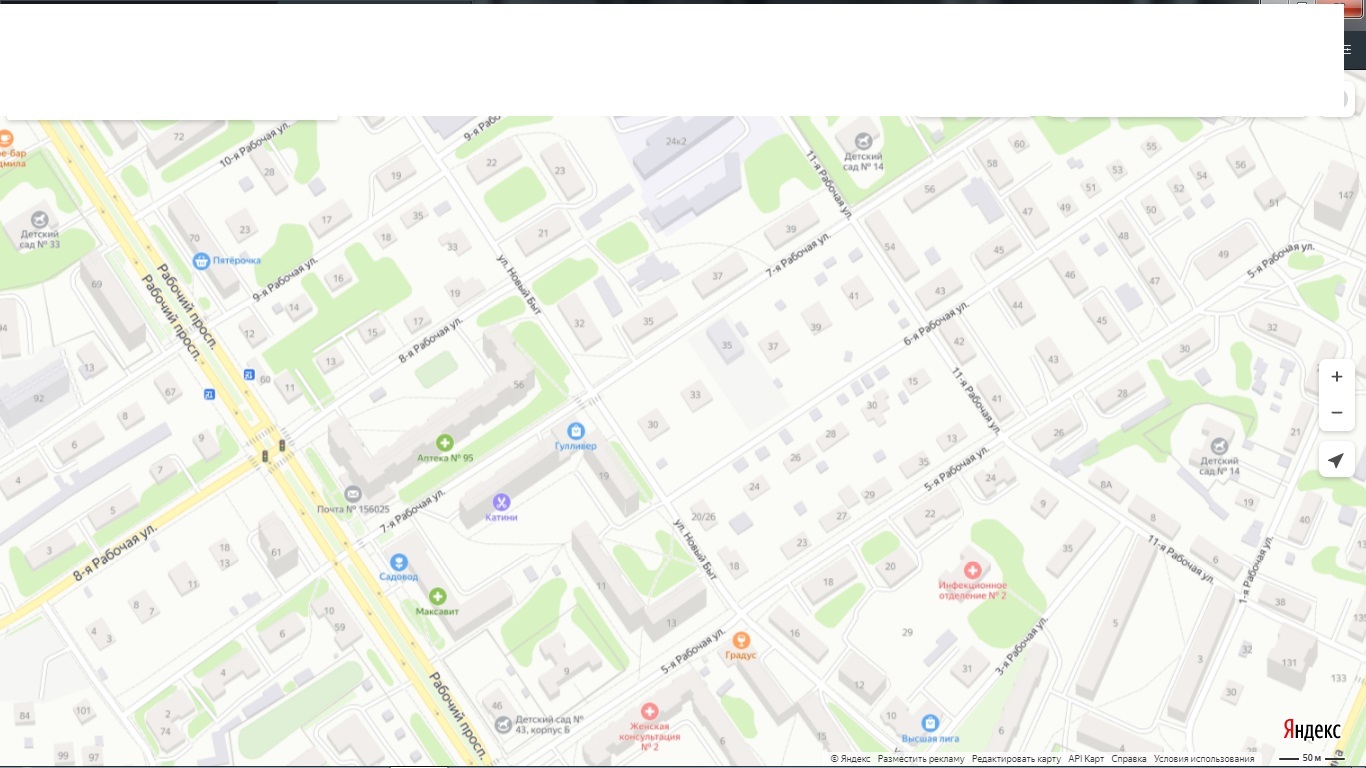This screenshot has width=1366, height=768.
Task: Open Инфекционное отделение № 2 marker
Action: [972, 569]
